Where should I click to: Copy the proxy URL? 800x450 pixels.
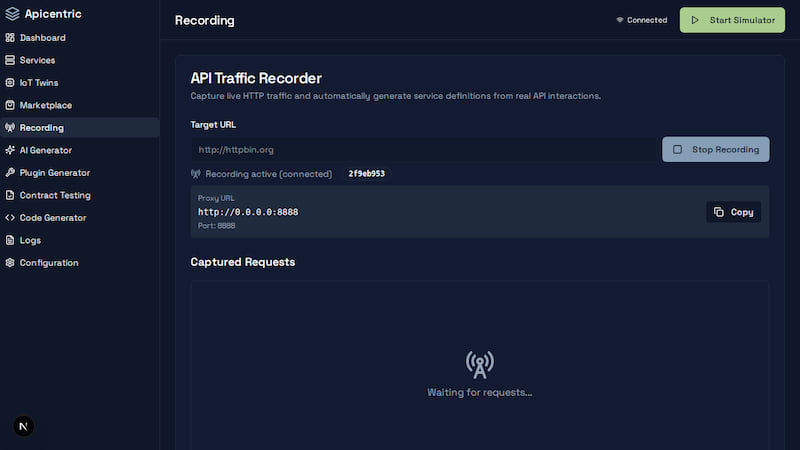tap(733, 212)
